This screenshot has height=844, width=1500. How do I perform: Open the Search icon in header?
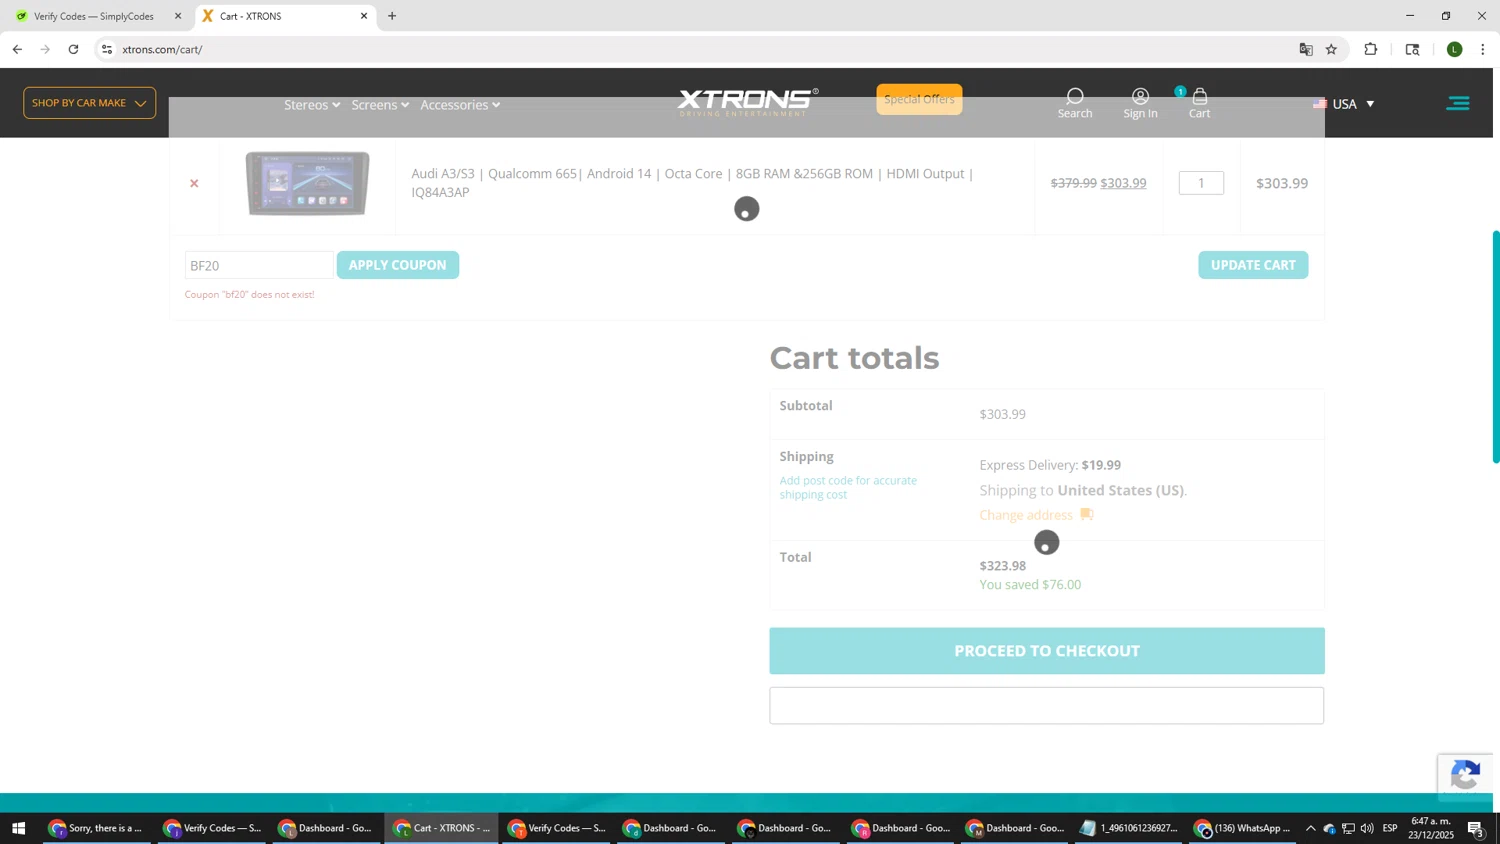(x=1075, y=103)
